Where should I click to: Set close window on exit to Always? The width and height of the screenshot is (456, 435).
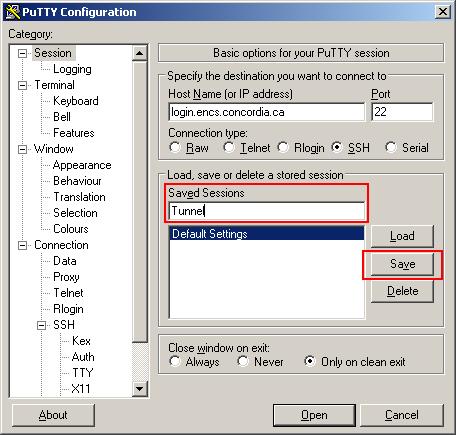tap(175, 361)
